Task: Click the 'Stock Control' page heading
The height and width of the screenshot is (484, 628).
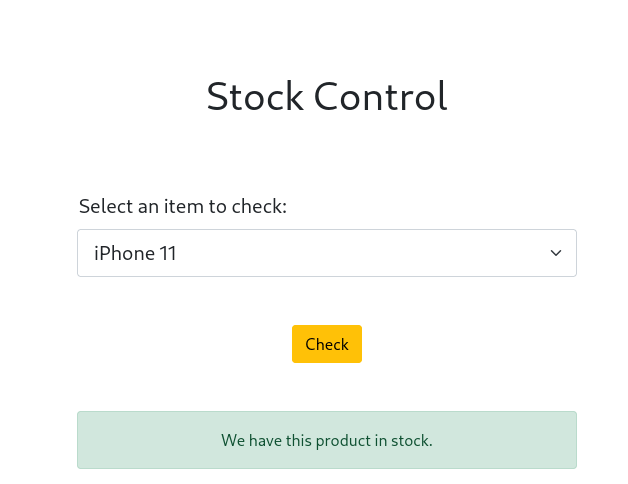Action: click(x=326, y=97)
